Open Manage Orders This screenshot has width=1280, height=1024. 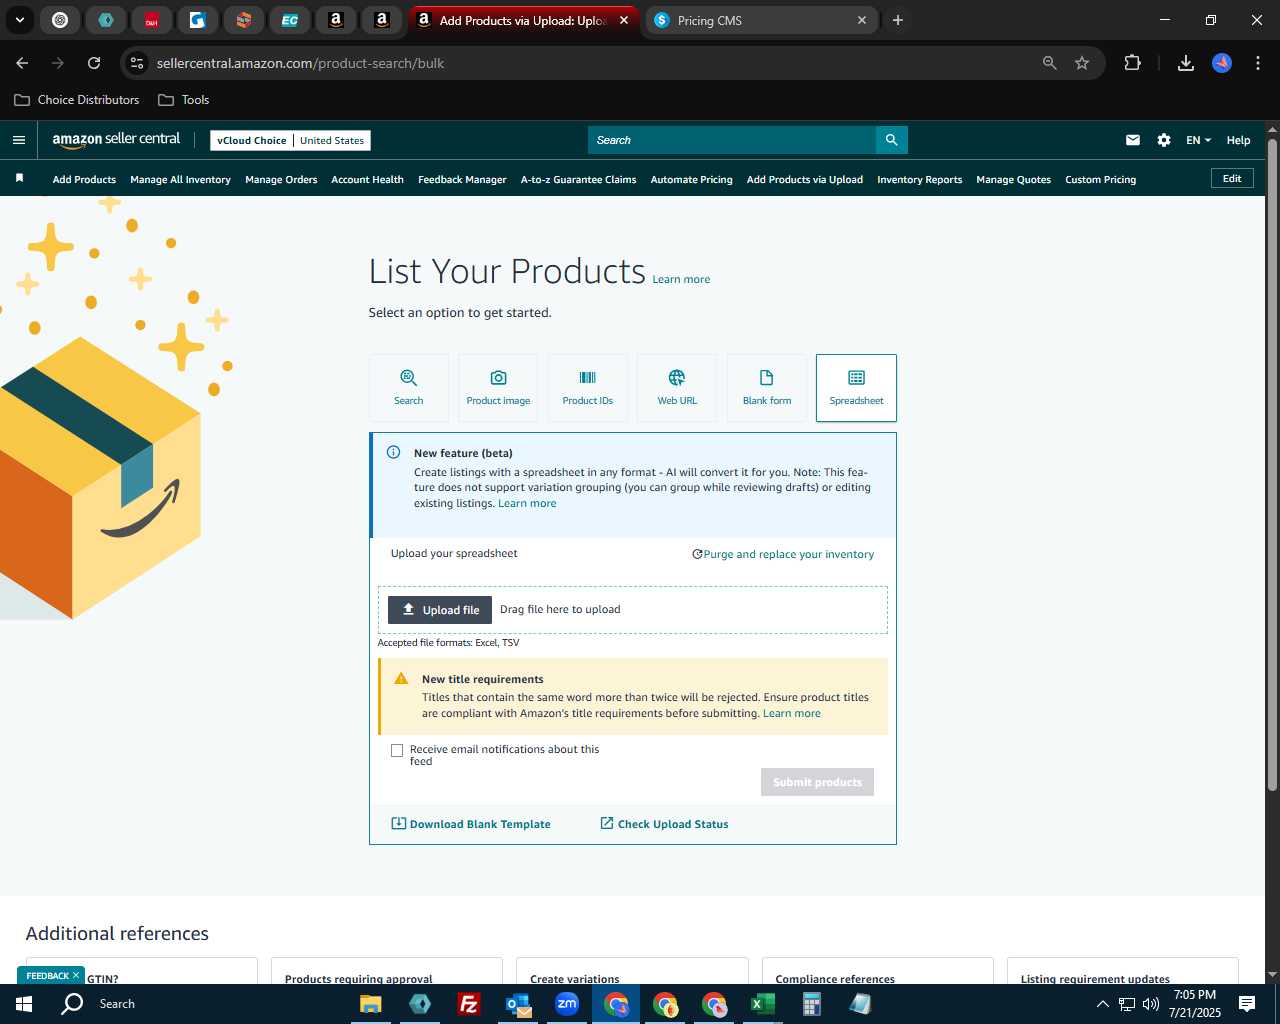(281, 180)
